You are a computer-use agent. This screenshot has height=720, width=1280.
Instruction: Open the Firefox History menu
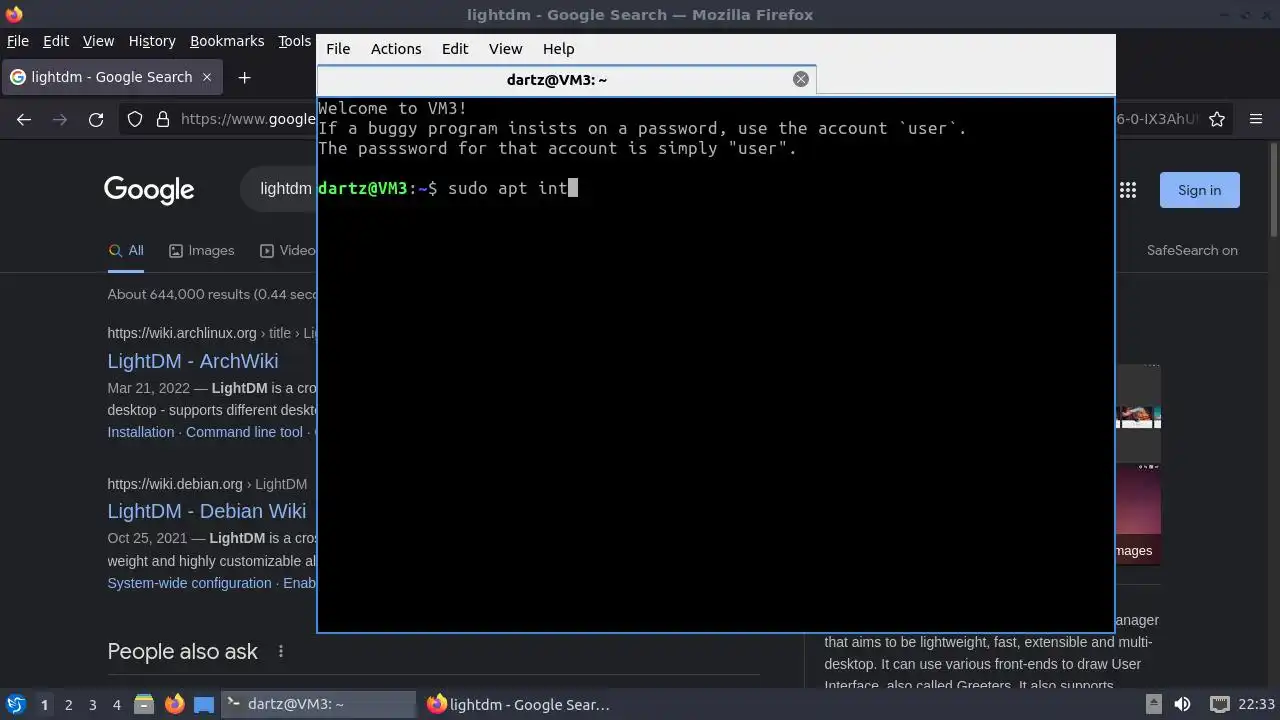tap(152, 41)
